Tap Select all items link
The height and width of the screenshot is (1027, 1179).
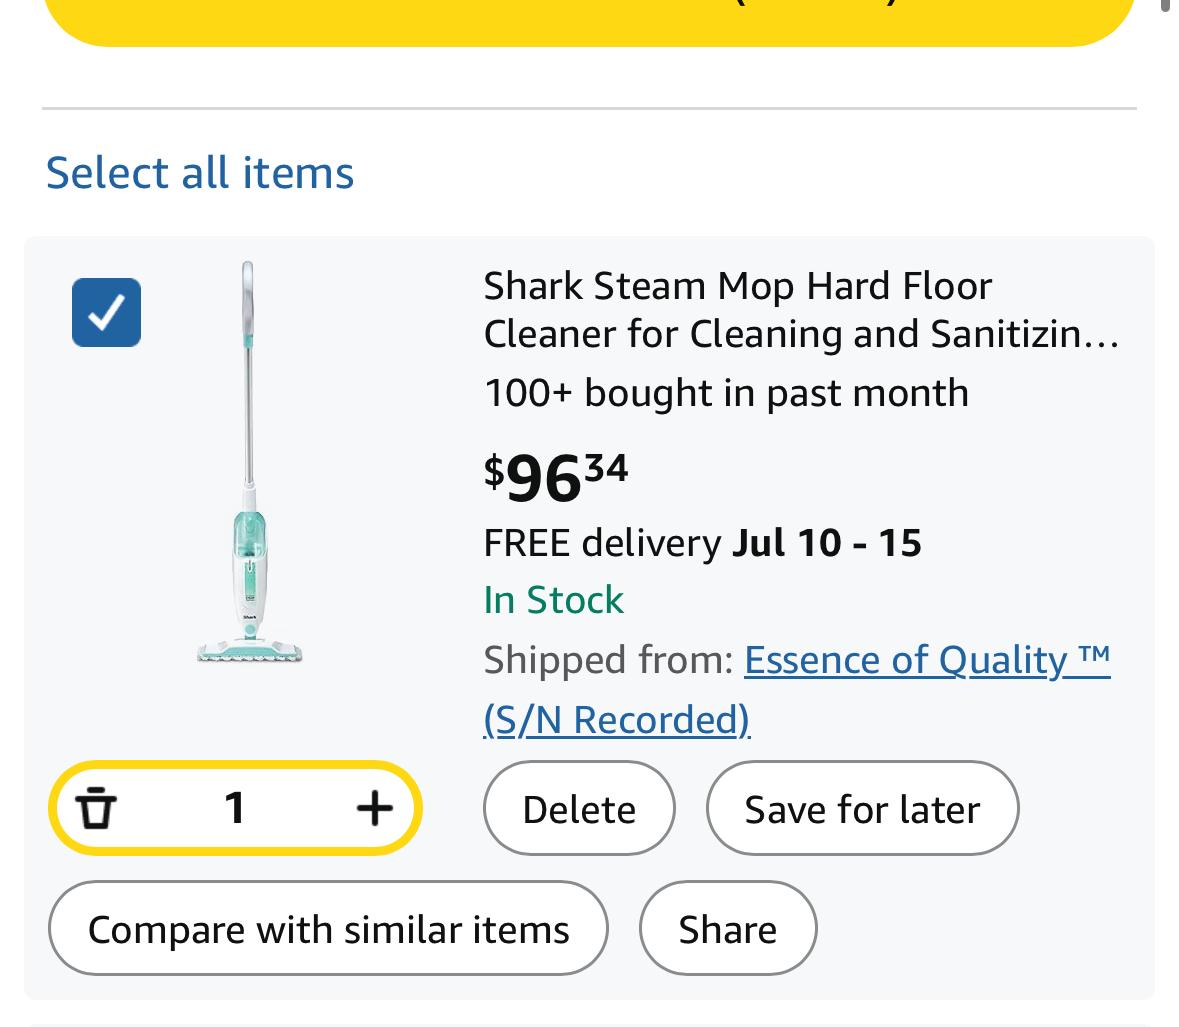[x=199, y=173]
